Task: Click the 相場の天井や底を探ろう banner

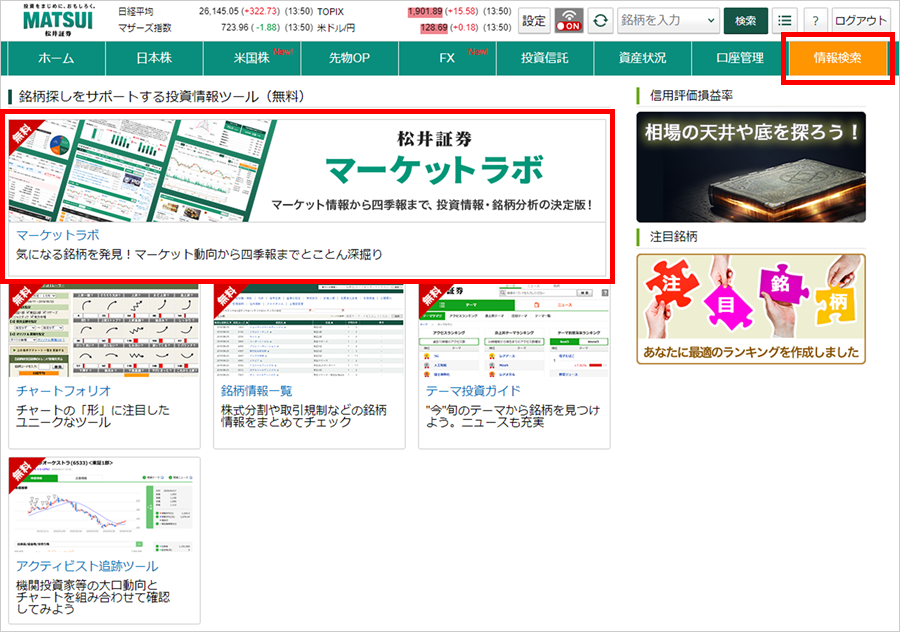Action: (751, 167)
